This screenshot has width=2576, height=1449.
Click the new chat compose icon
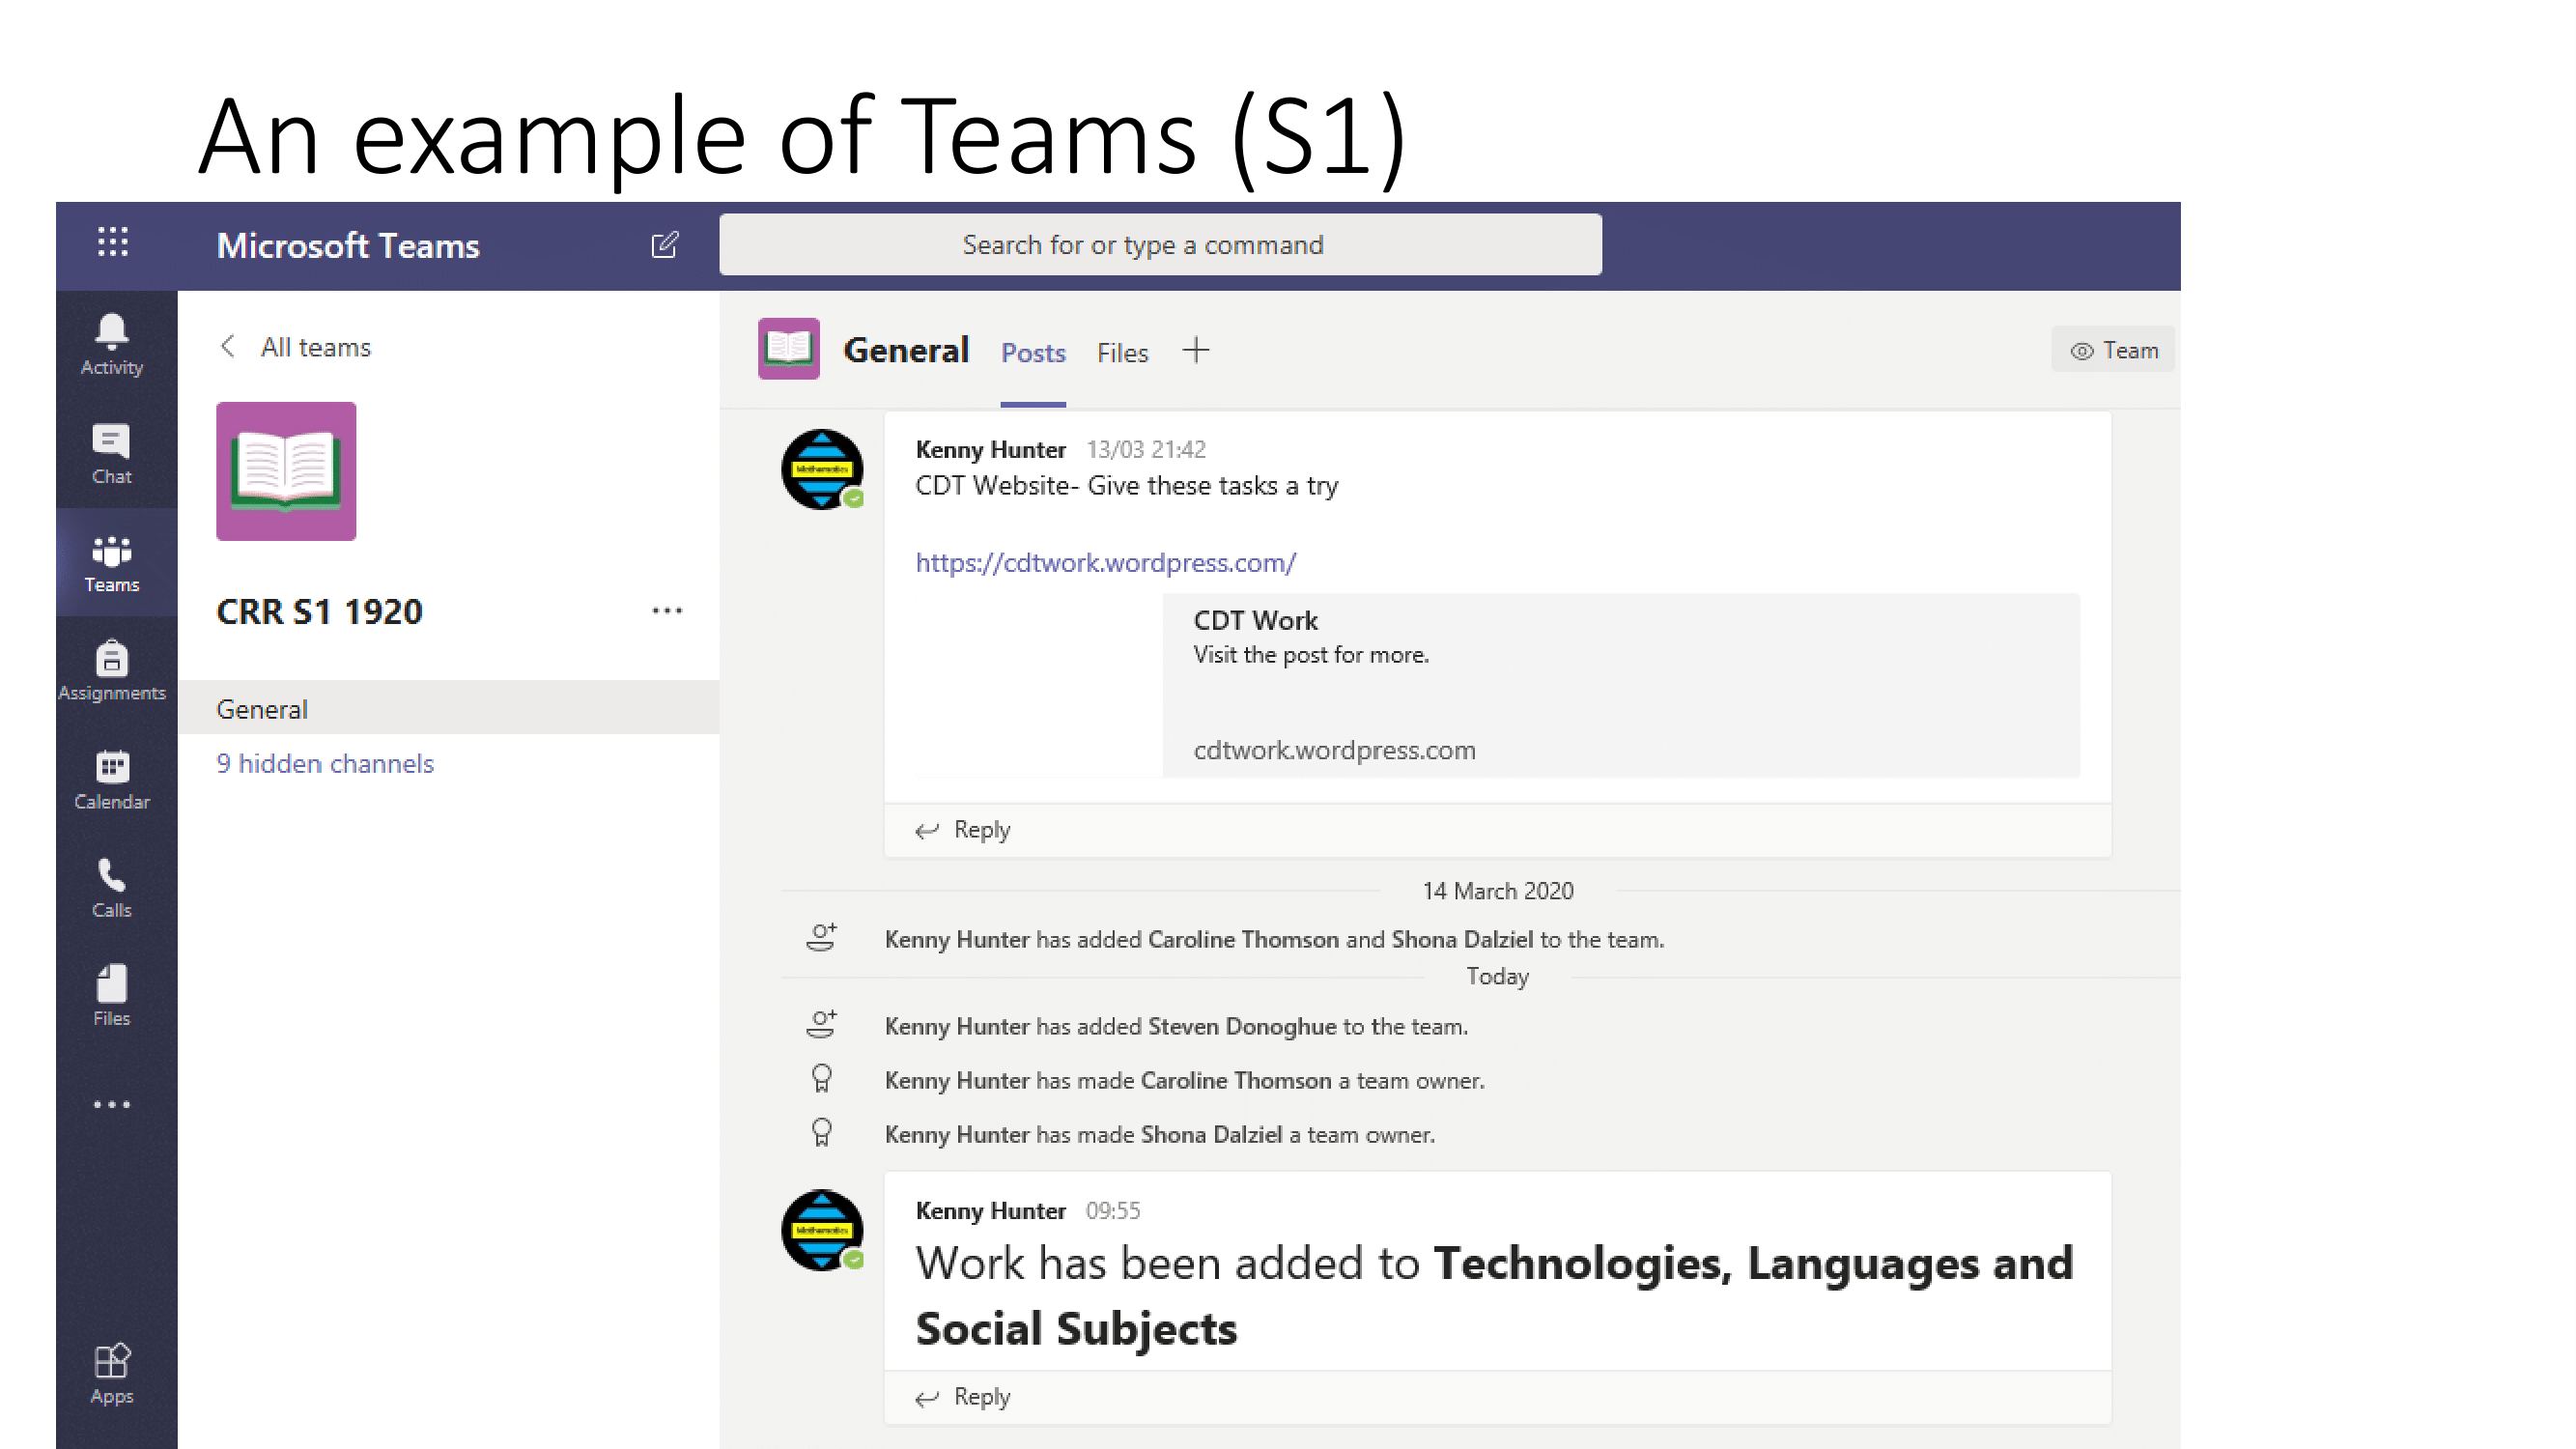(x=665, y=245)
